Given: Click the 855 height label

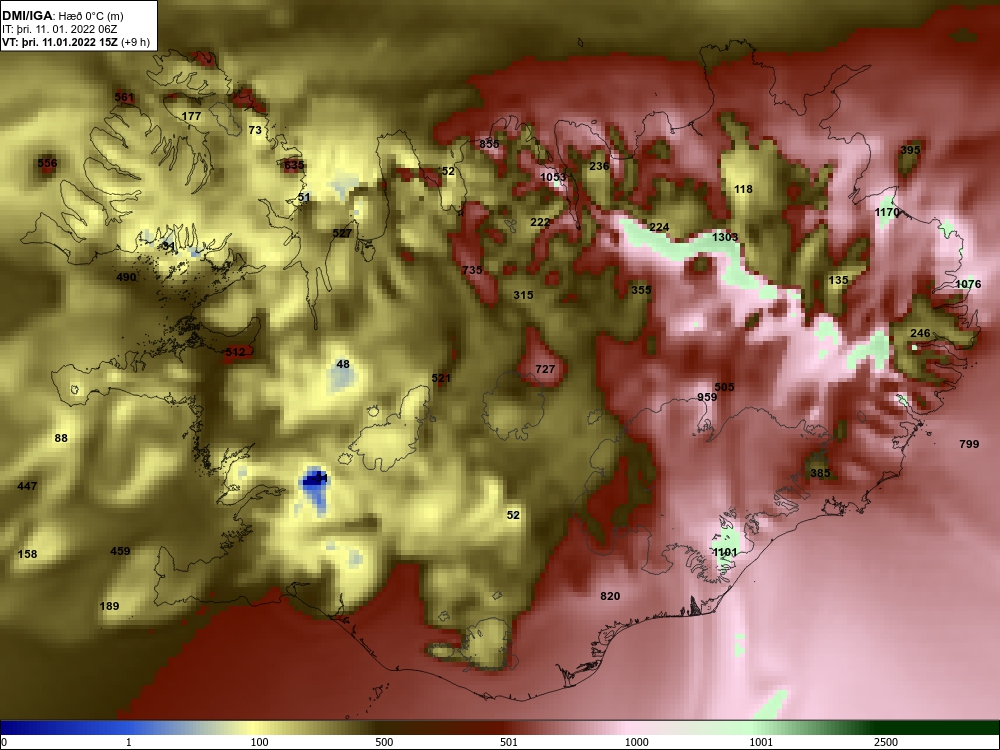Looking at the screenshot, I should click(489, 144).
